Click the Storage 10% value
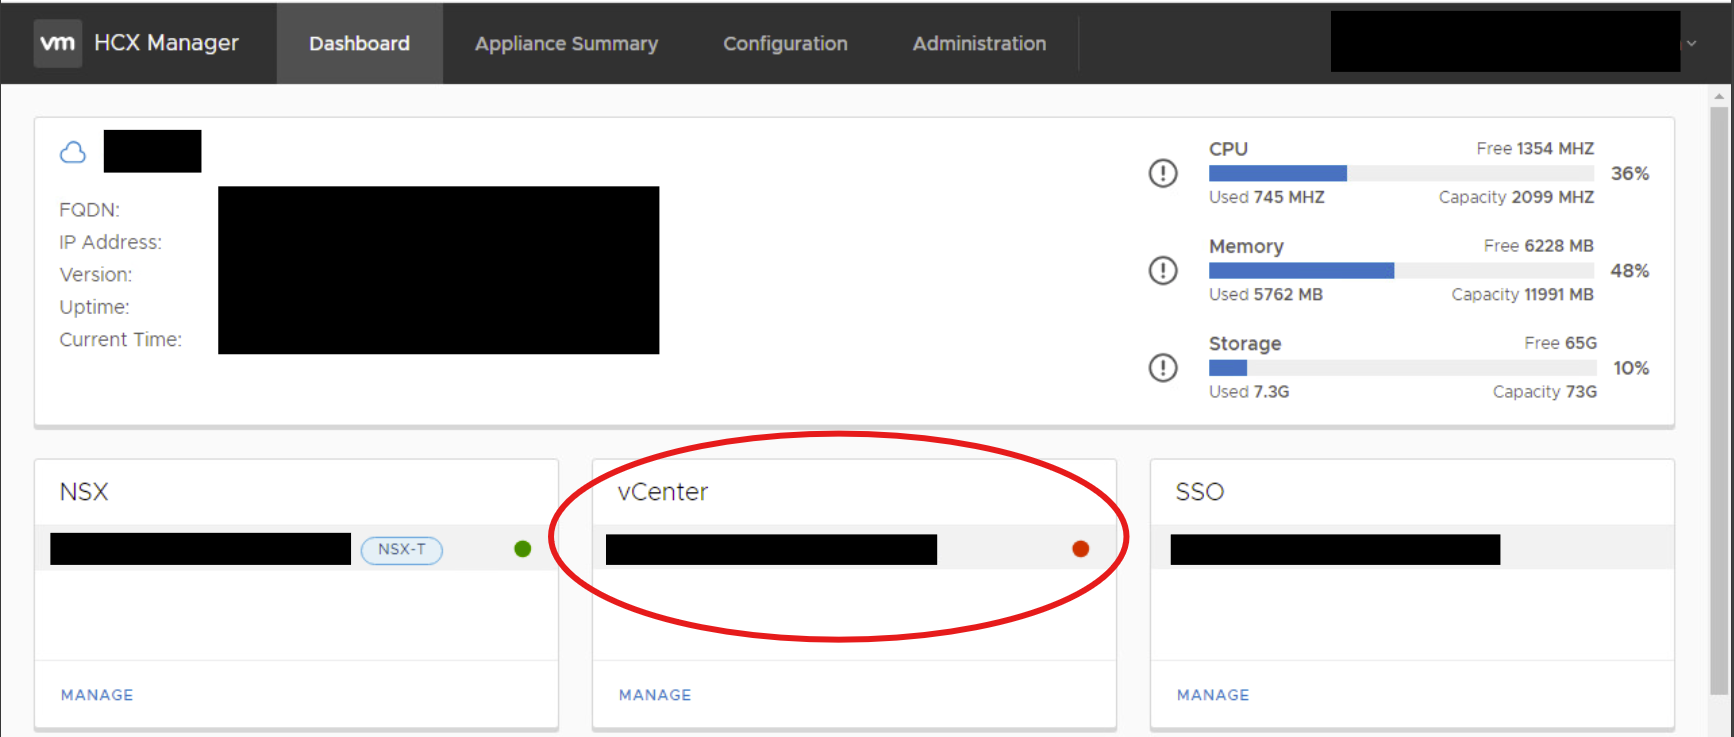 point(1631,368)
